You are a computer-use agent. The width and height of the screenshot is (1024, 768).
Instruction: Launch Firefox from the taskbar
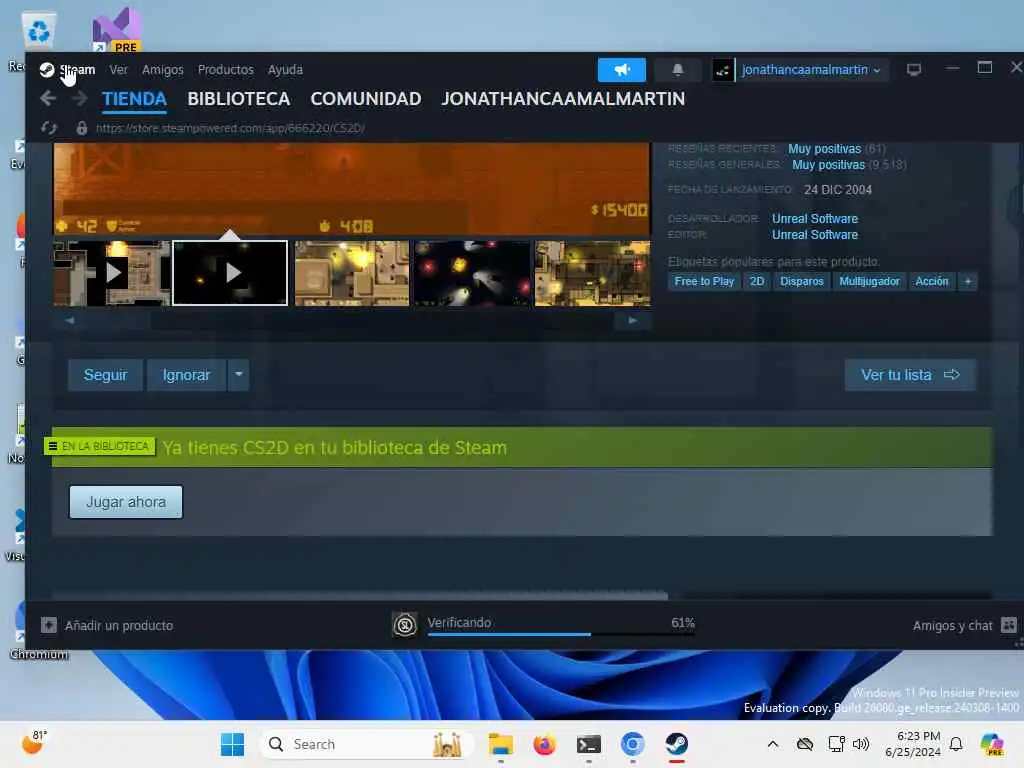545,744
